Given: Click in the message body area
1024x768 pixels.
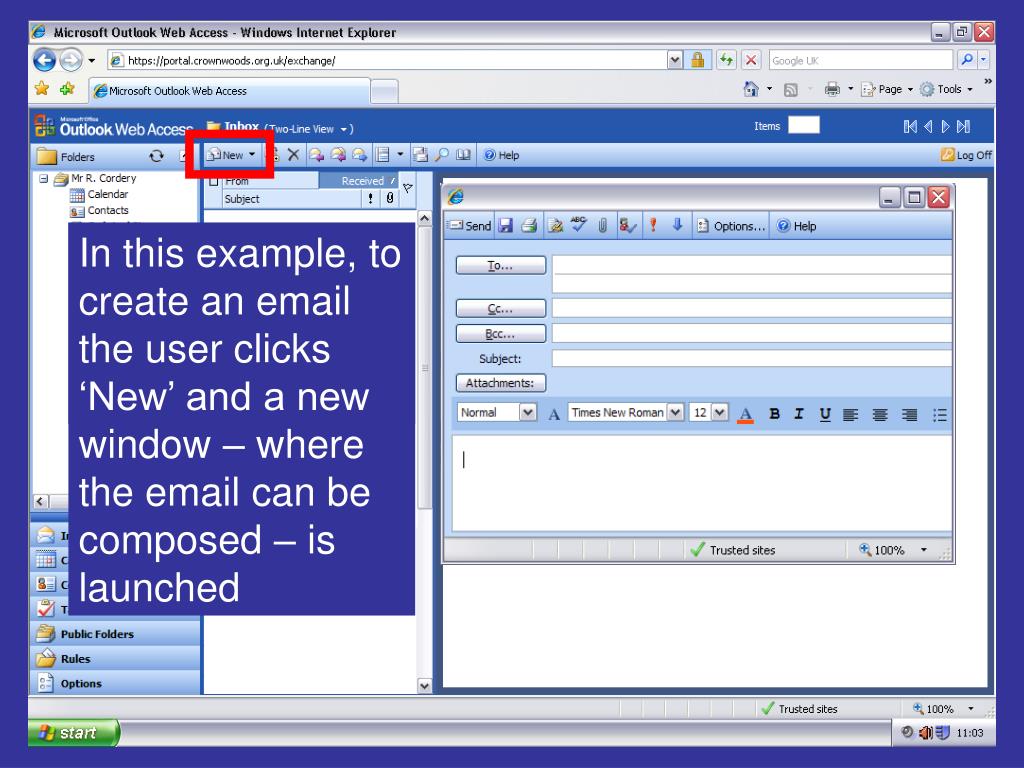Looking at the screenshot, I should coord(702,483).
